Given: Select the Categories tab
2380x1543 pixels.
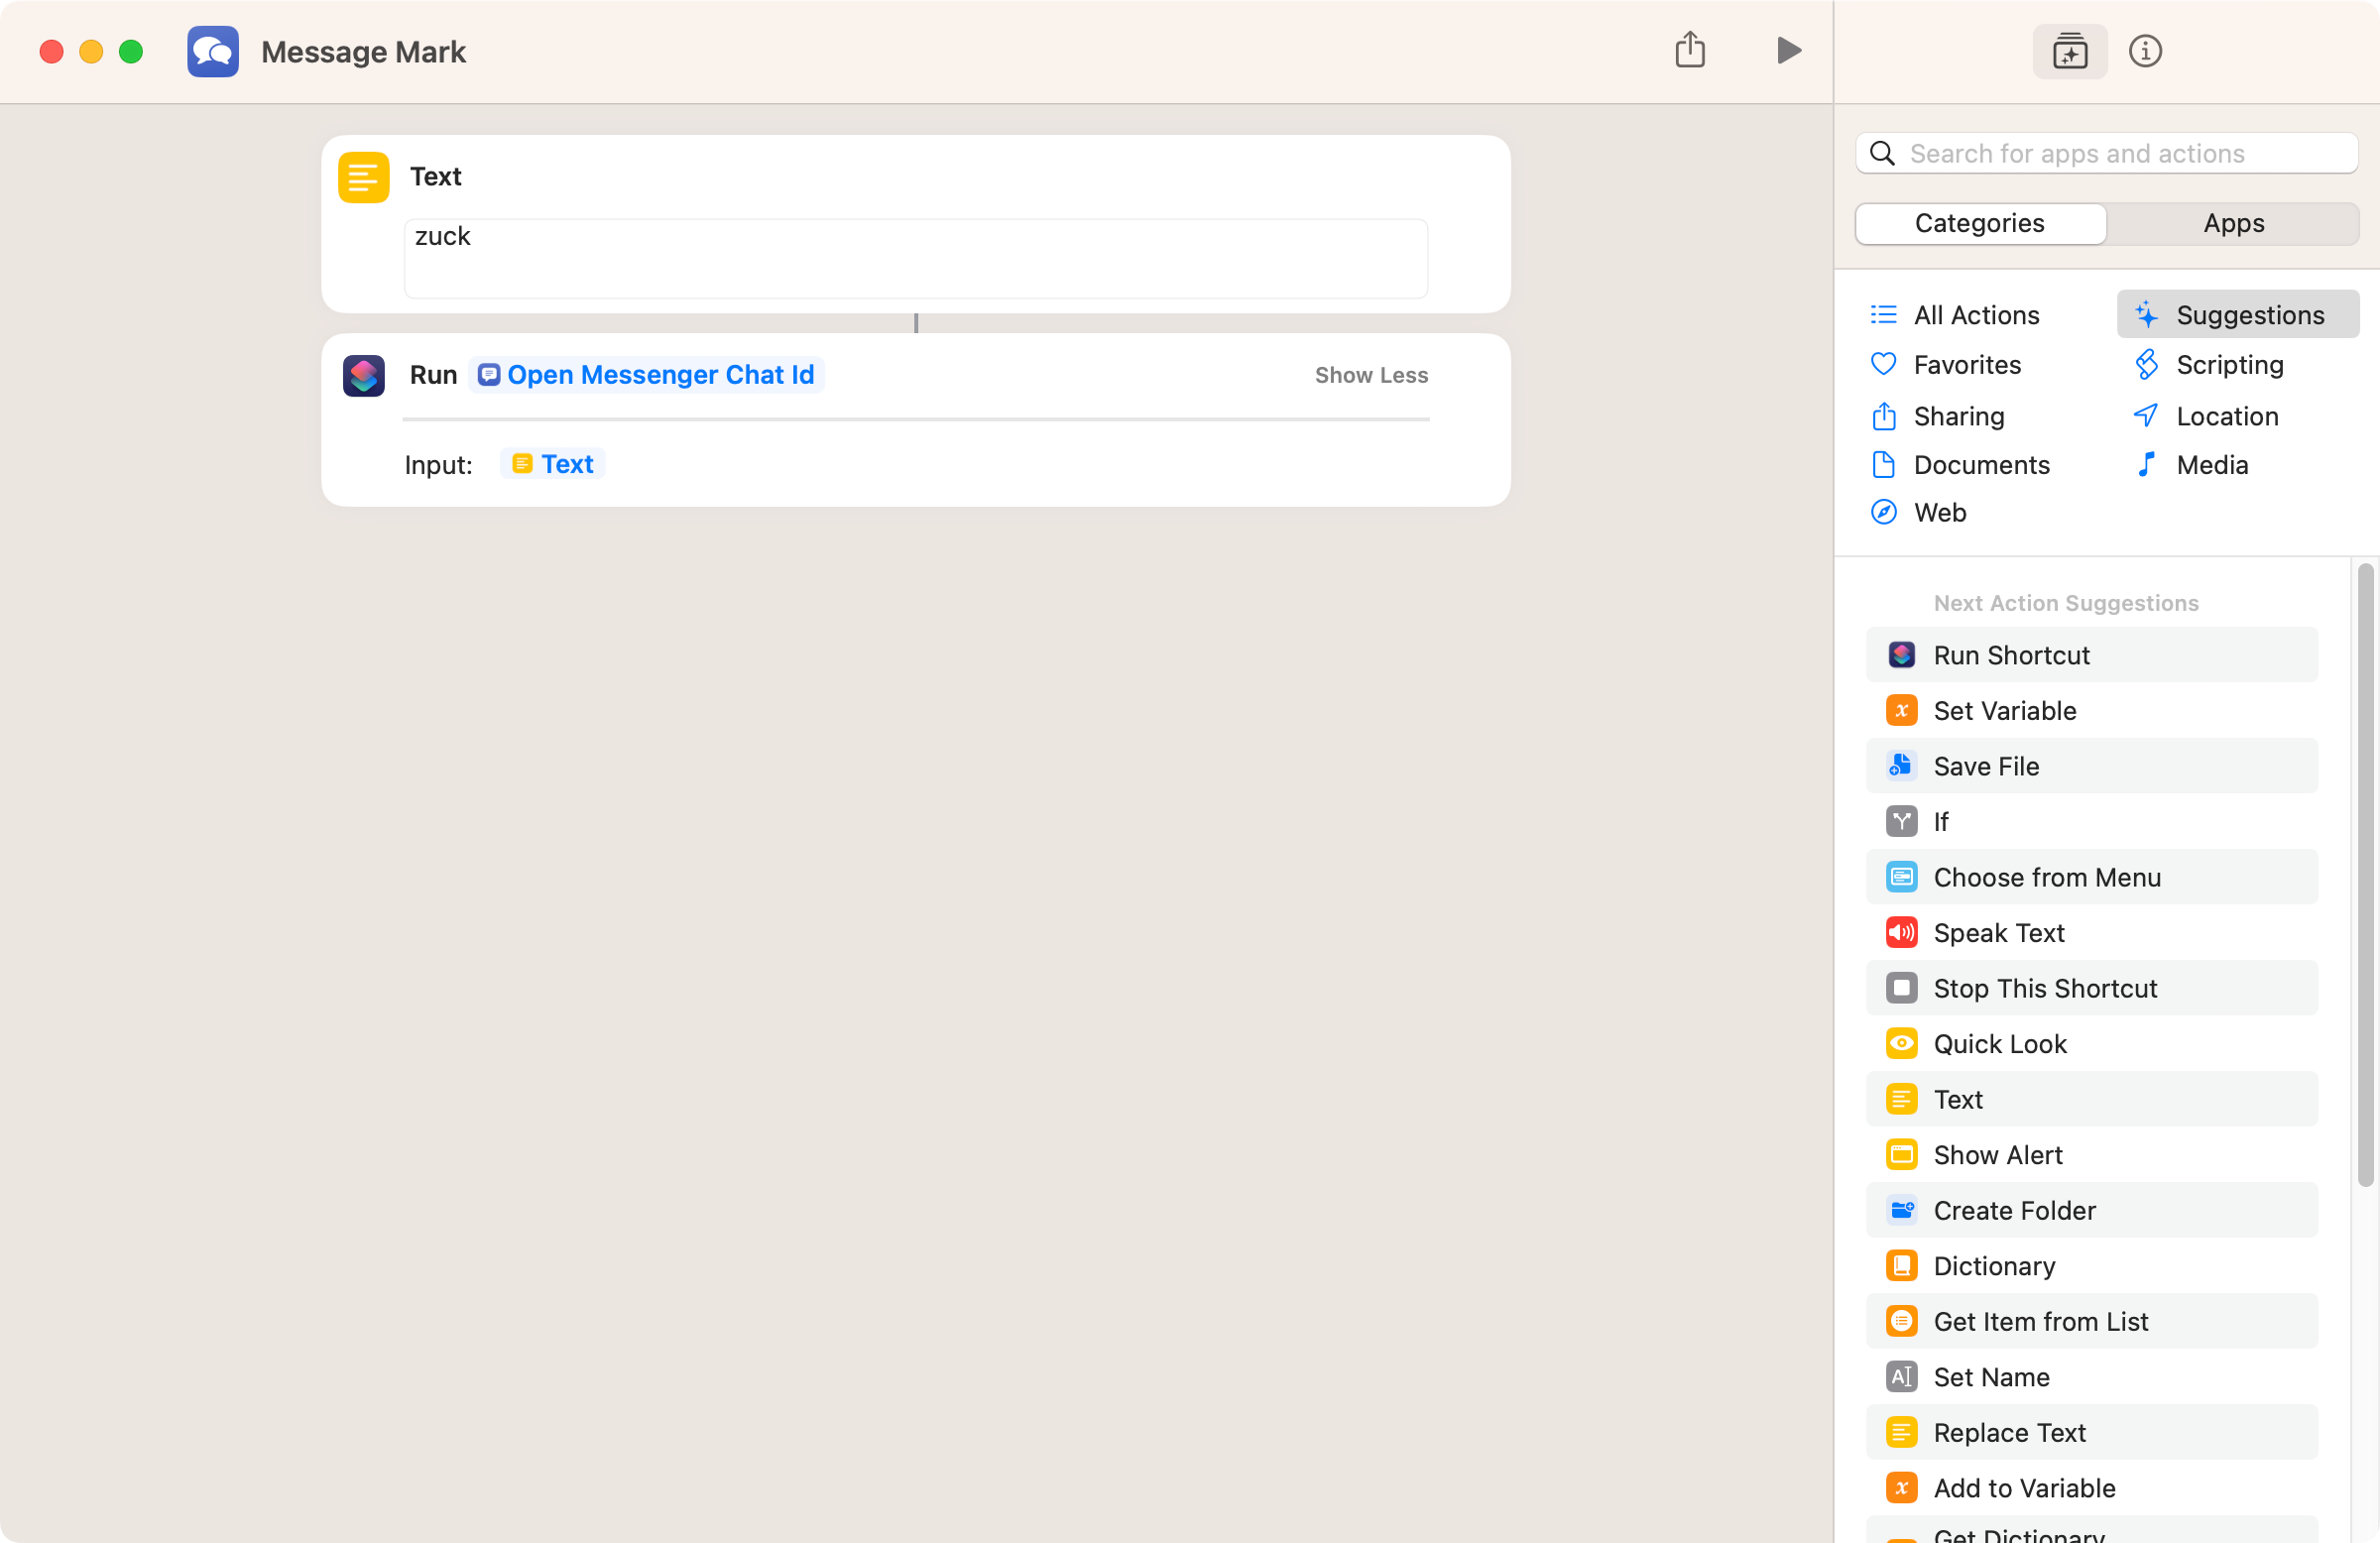Looking at the screenshot, I should (1979, 224).
